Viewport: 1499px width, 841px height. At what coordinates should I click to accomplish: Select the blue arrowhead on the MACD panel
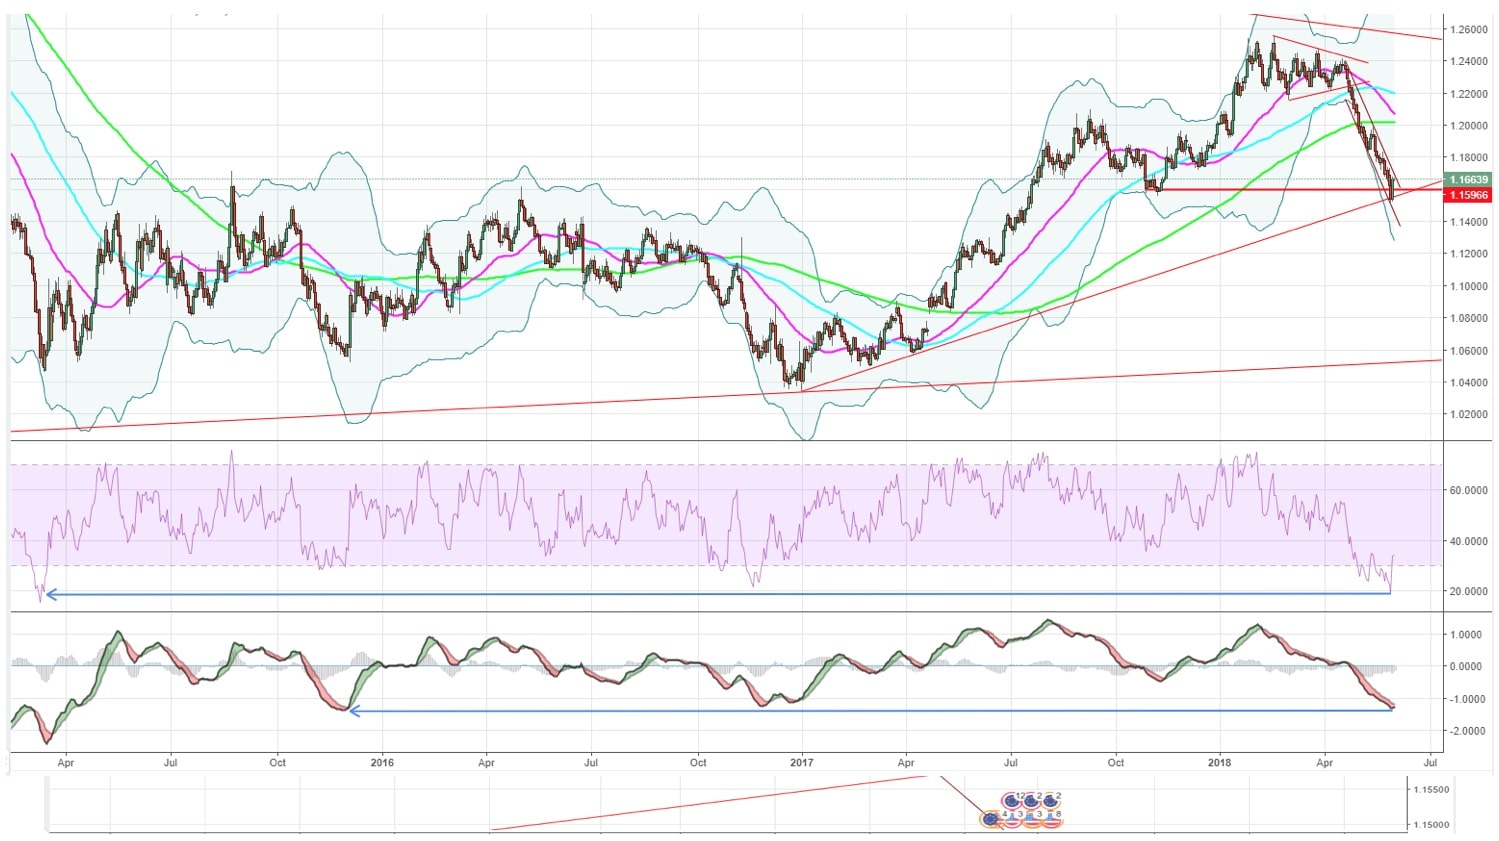(353, 711)
